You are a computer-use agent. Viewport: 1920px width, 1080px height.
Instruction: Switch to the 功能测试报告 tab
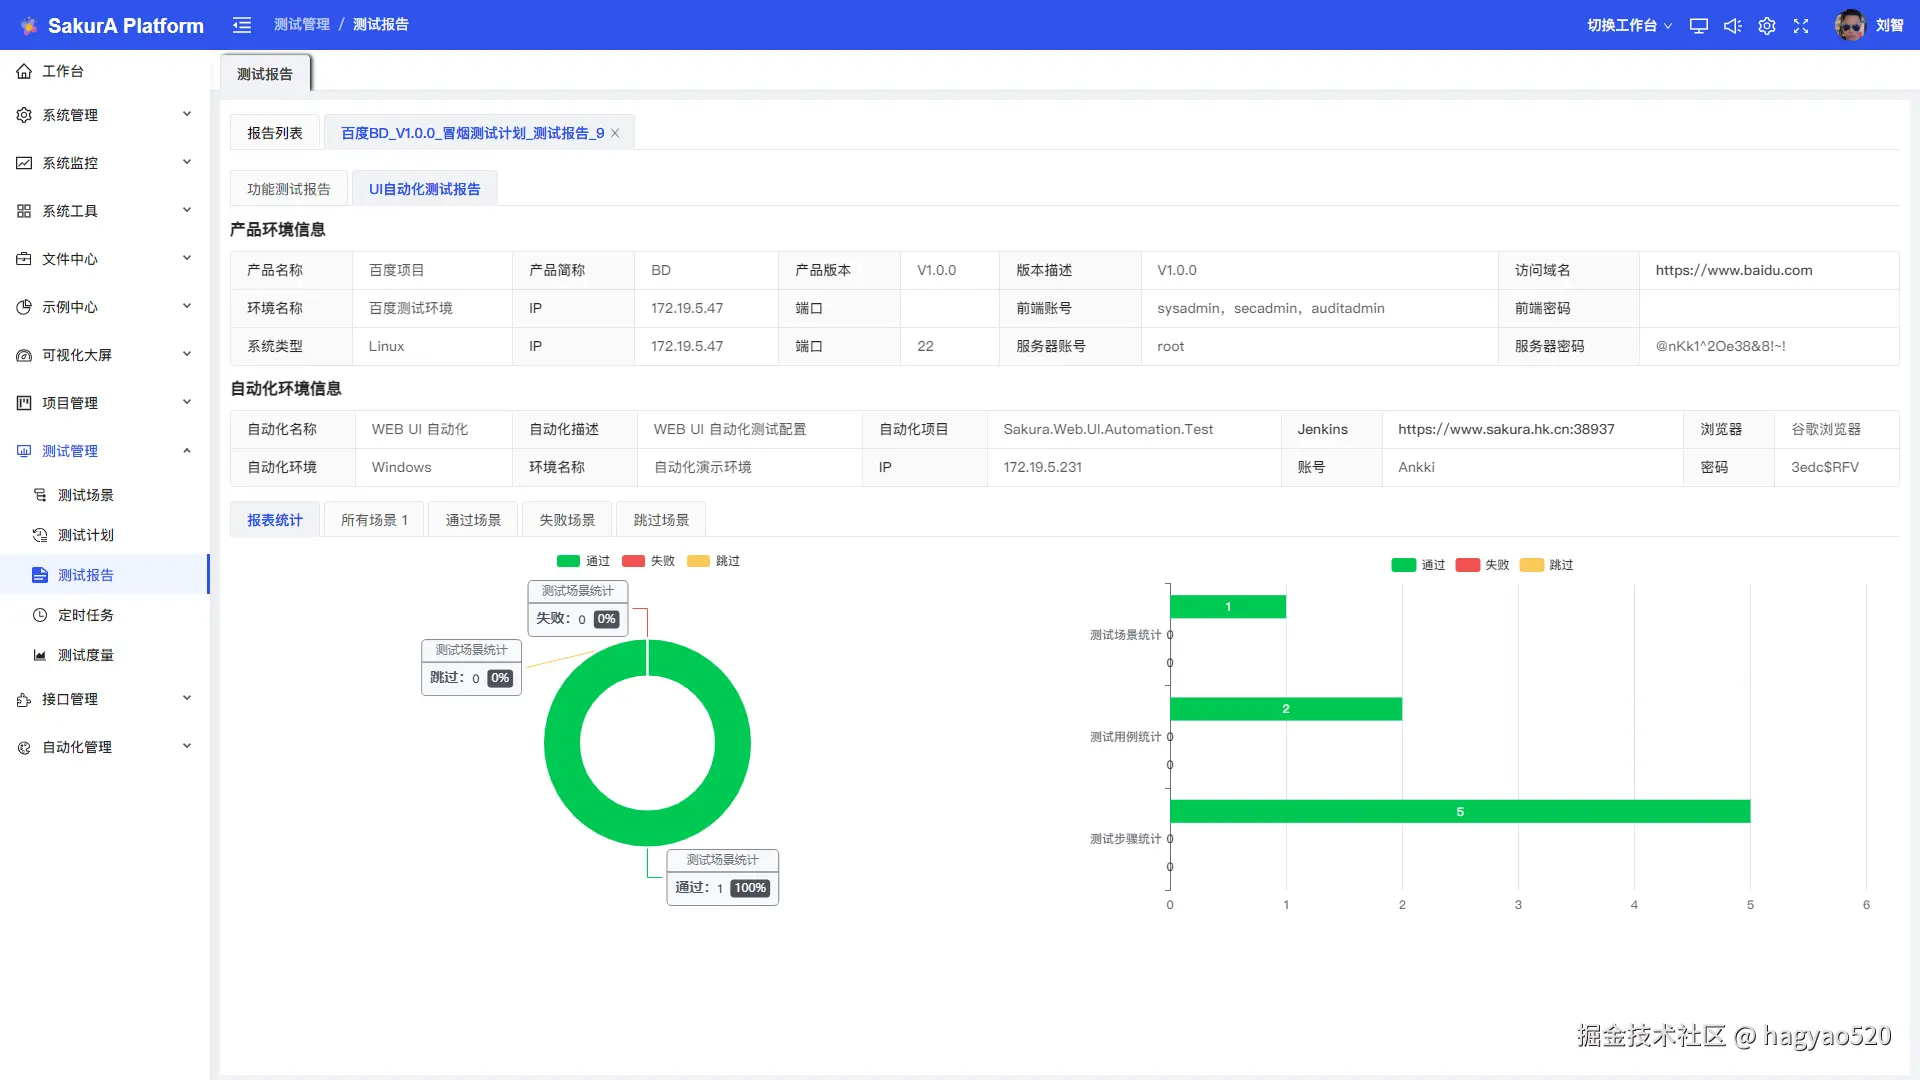[x=289, y=189]
